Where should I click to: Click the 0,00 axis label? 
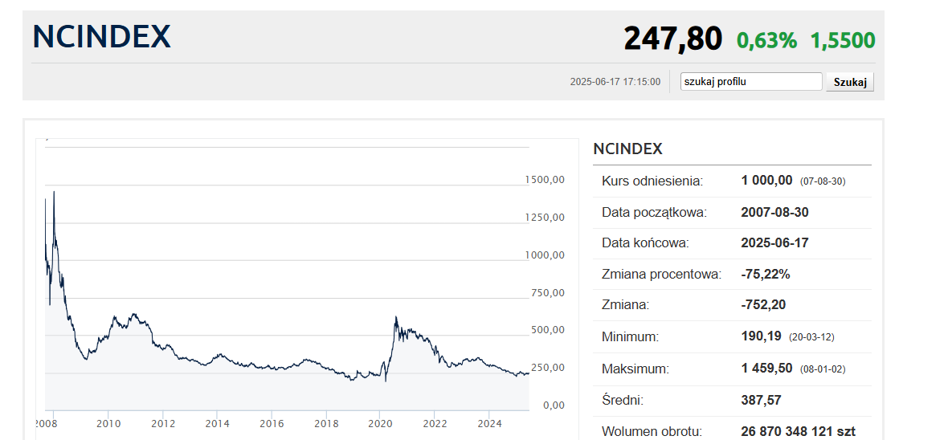[554, 406]
